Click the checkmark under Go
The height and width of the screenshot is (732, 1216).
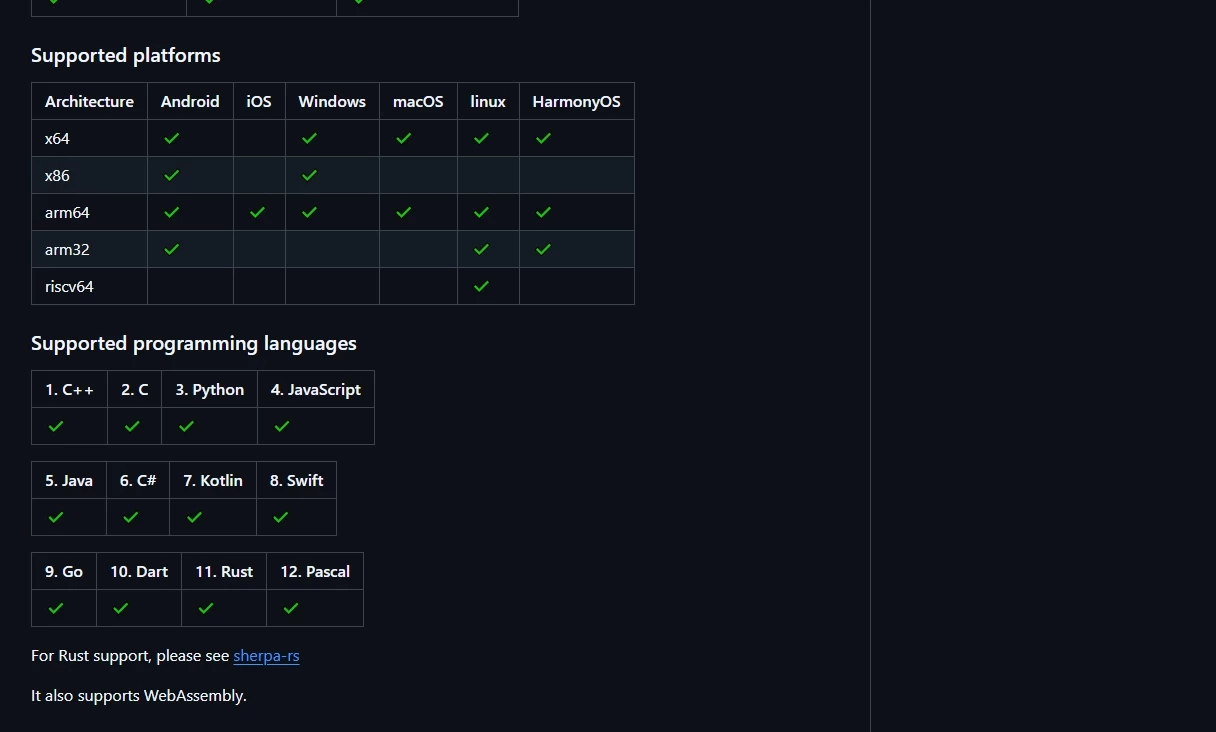click(56, 609)
